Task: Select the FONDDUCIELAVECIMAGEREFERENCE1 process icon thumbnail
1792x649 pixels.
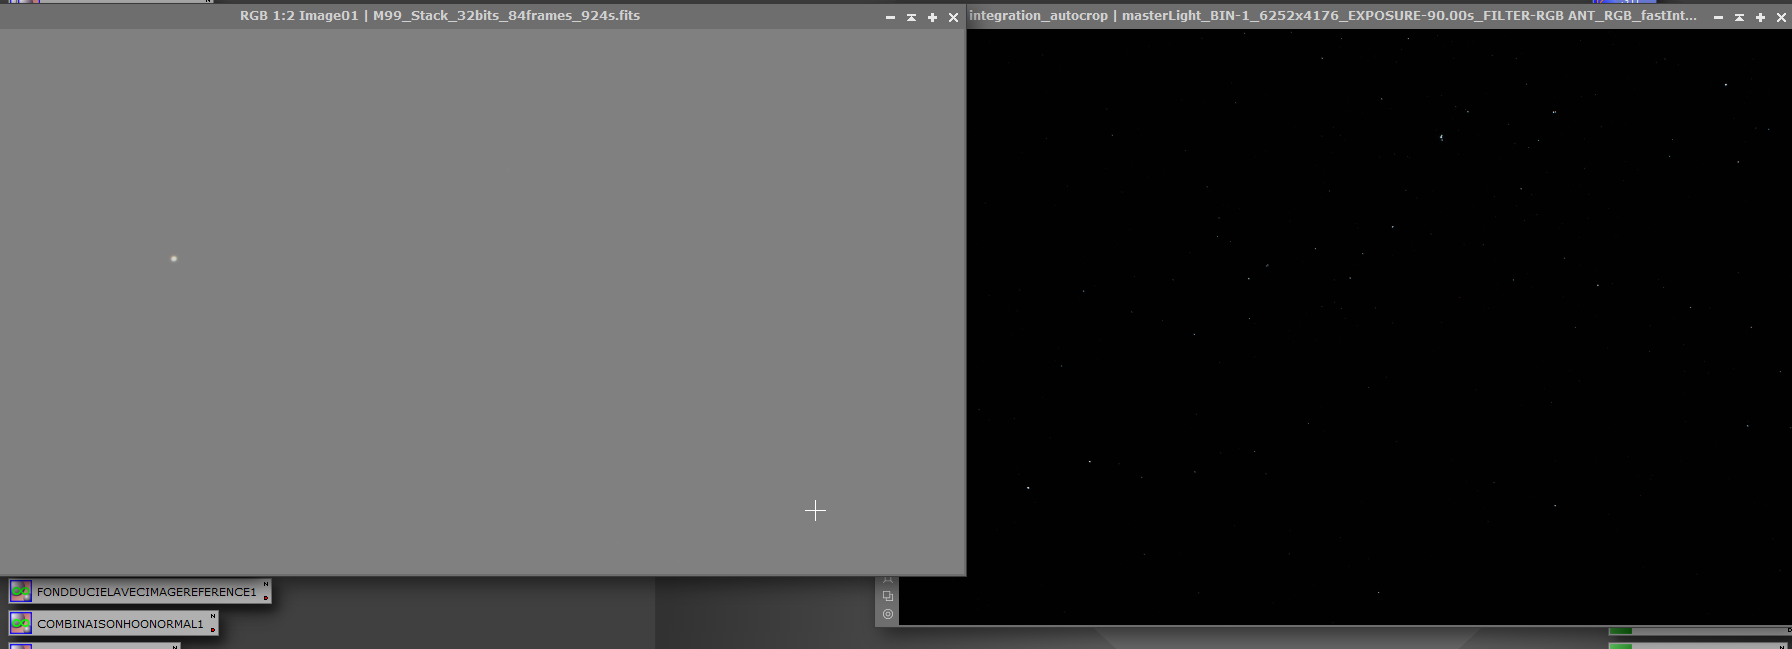Action: tap(21, 592)
